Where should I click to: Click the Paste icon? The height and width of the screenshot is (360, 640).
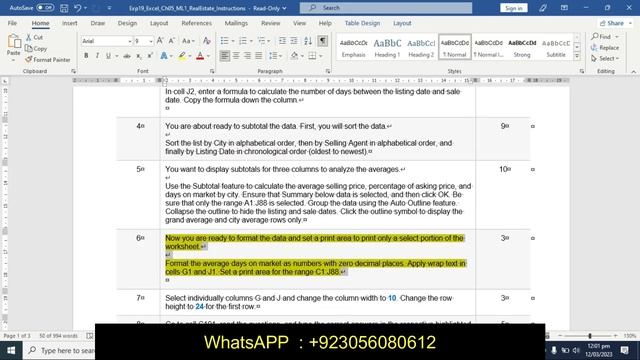tap(13, 42)
